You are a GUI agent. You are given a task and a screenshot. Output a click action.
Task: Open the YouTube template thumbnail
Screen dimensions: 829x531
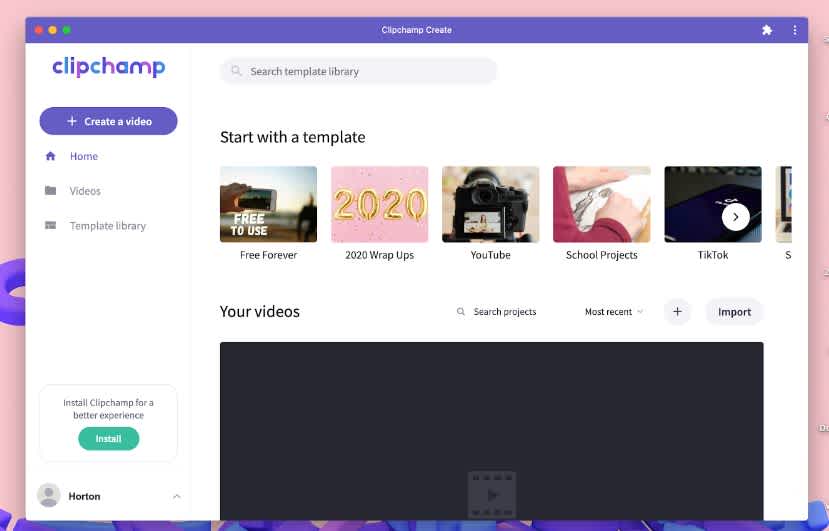[491, 204]
